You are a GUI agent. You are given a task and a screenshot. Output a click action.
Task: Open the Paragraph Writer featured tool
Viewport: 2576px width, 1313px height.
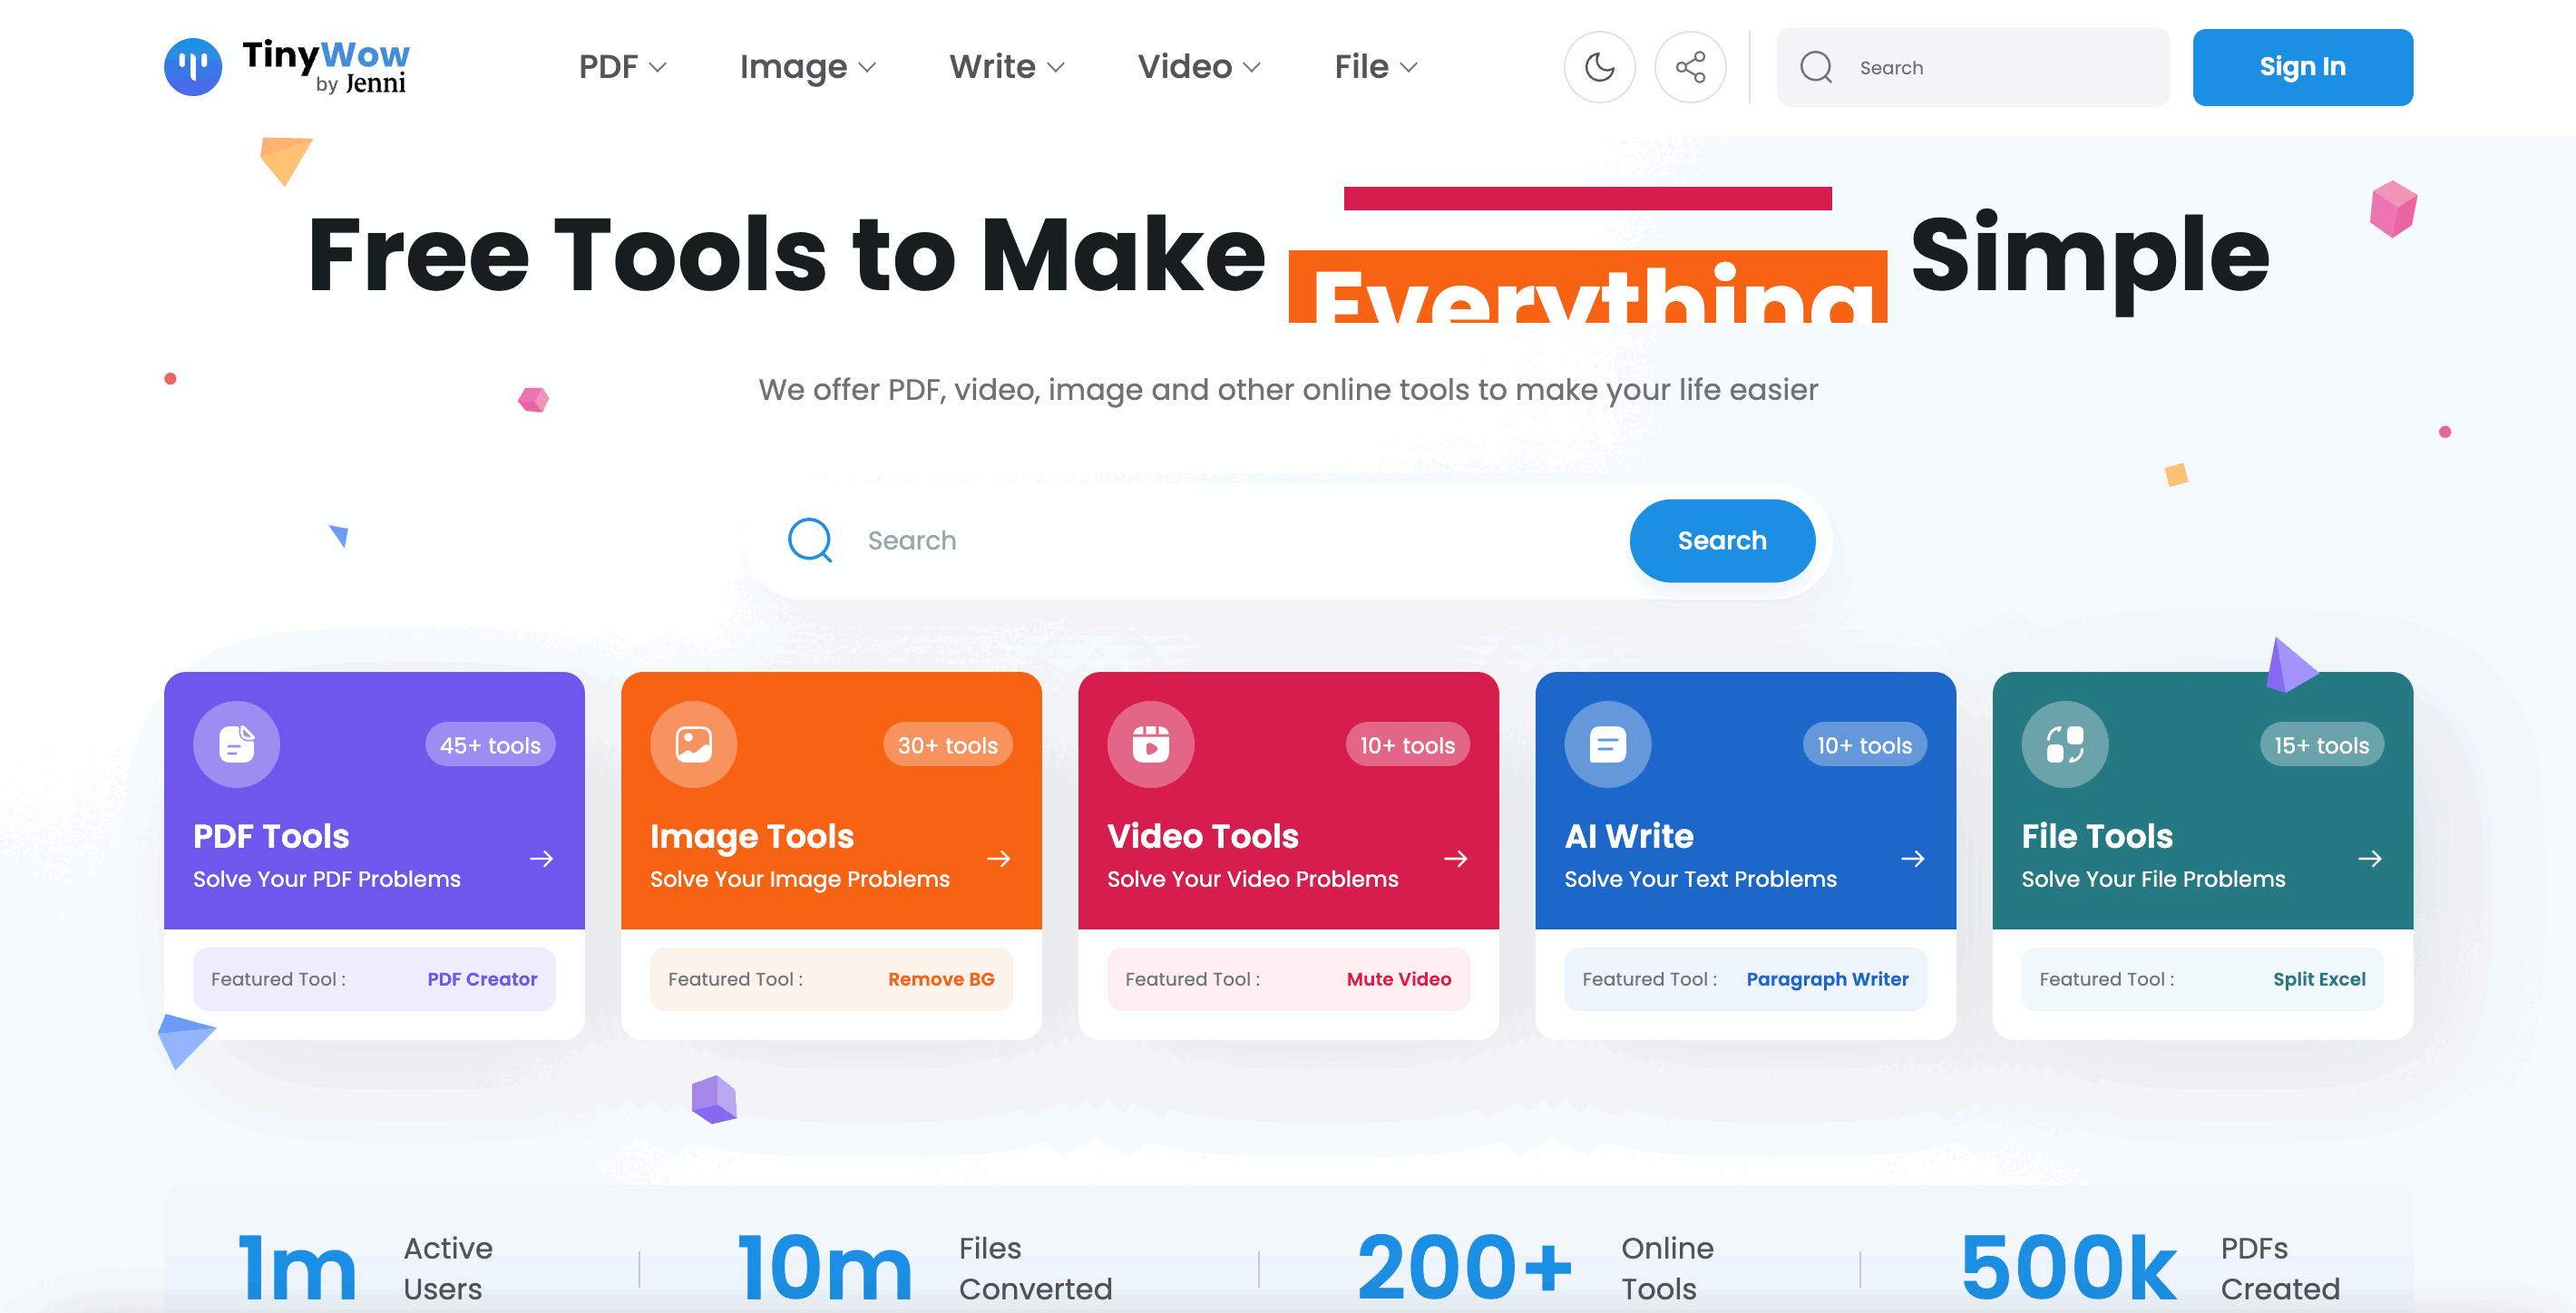point(1827,979)
